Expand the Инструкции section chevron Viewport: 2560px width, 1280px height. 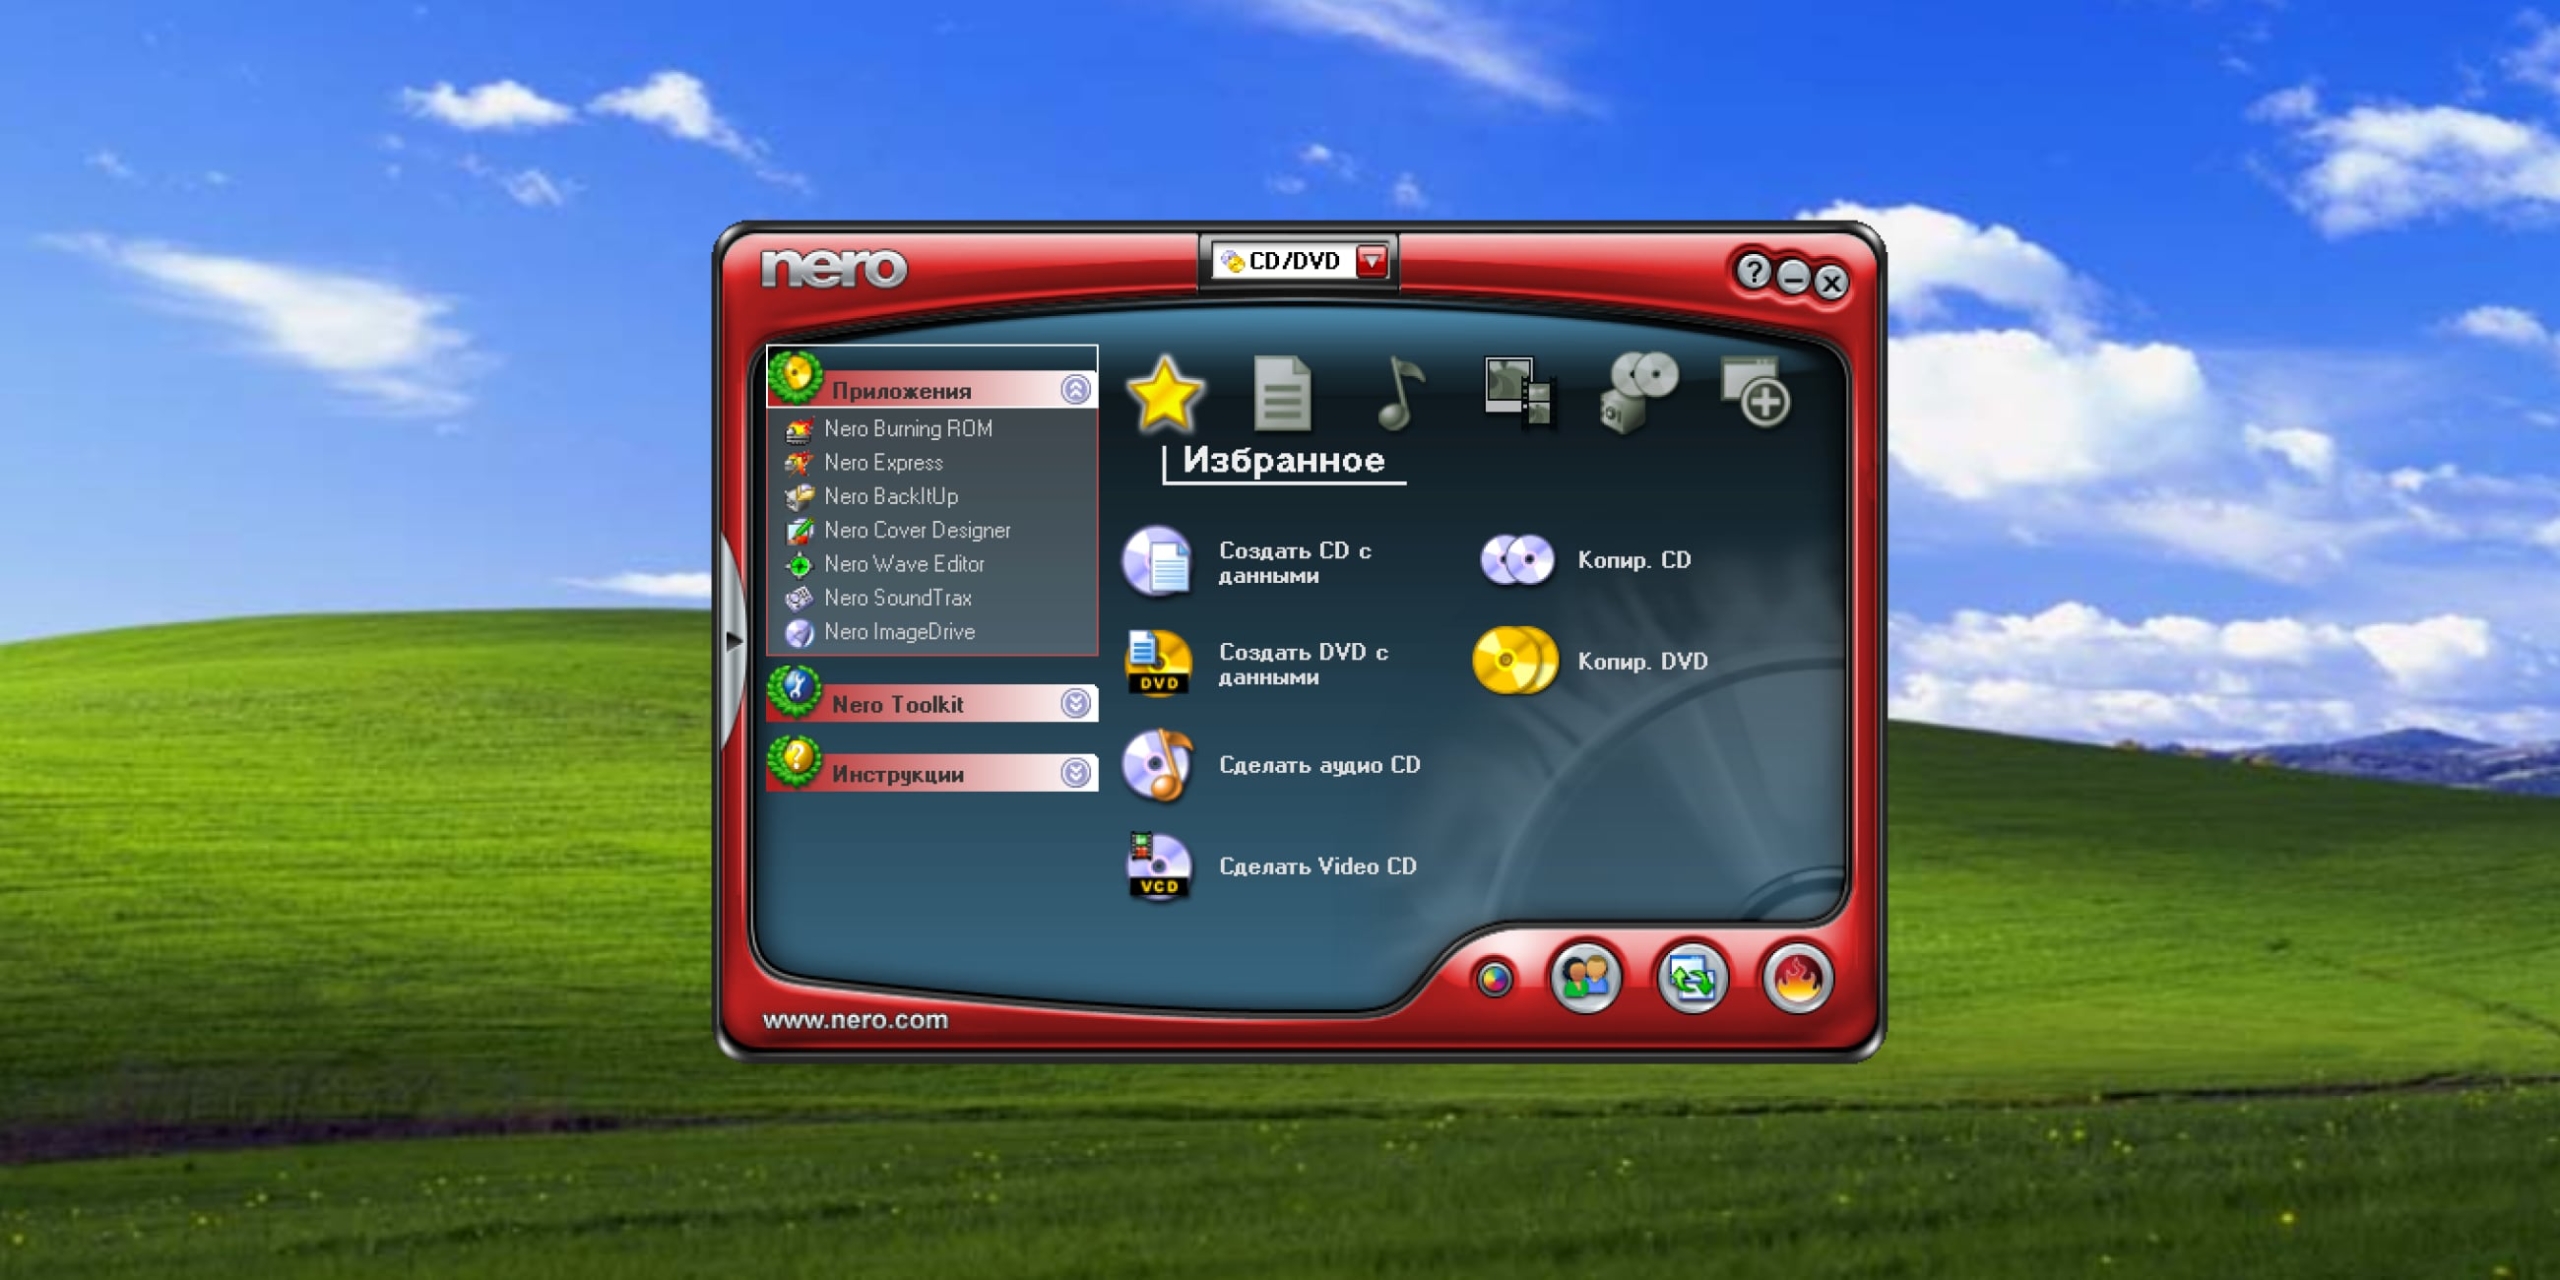[1076, 773]
